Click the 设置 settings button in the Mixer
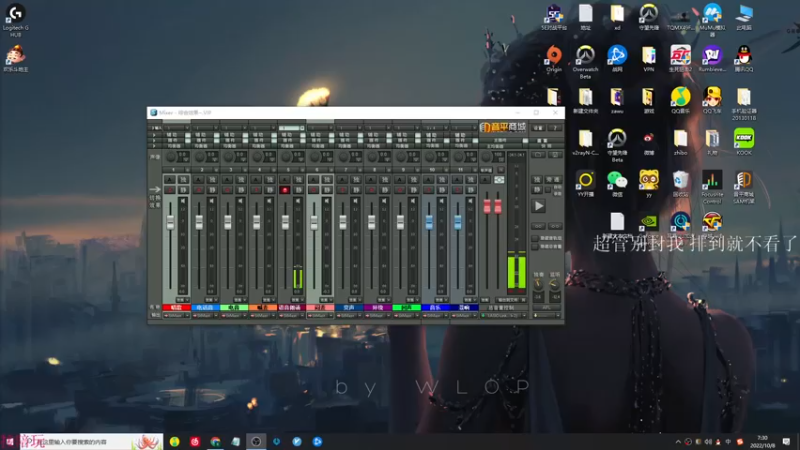 538,128
